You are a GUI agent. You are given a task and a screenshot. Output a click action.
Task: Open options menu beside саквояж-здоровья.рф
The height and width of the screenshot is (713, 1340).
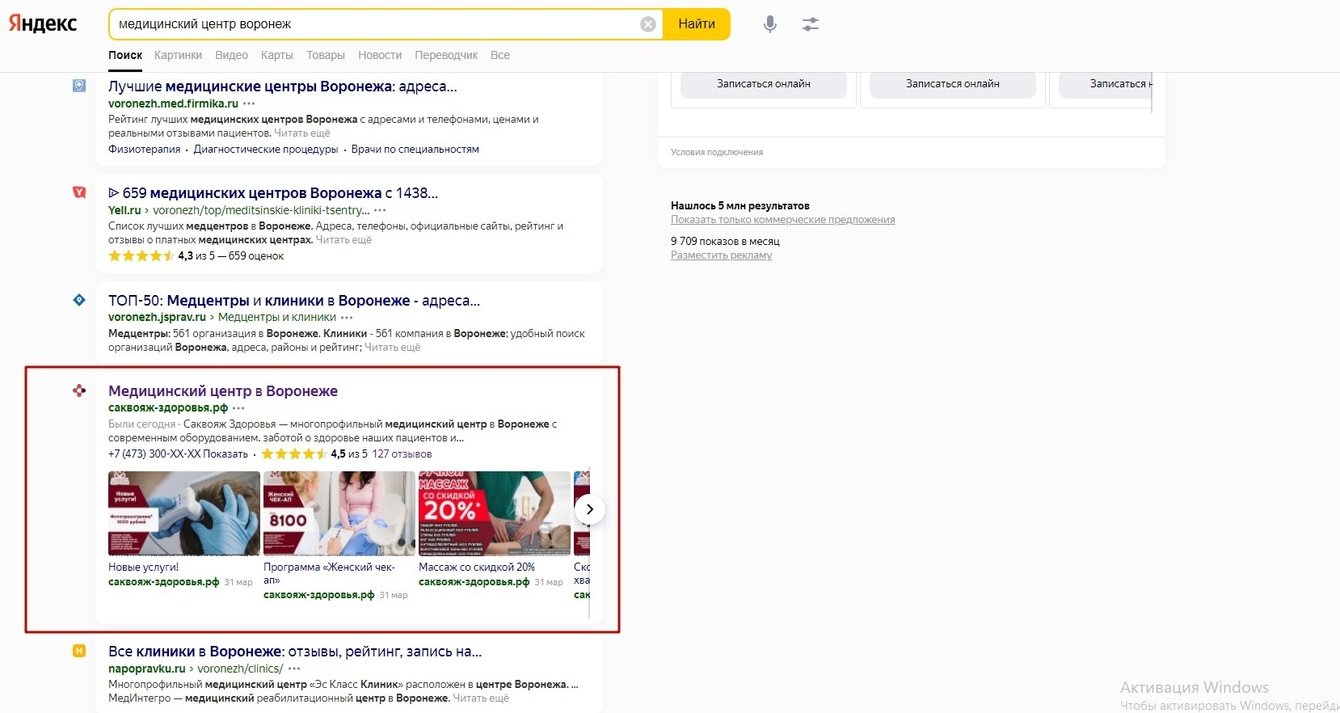pyautogui.click(x=238, y=408)
